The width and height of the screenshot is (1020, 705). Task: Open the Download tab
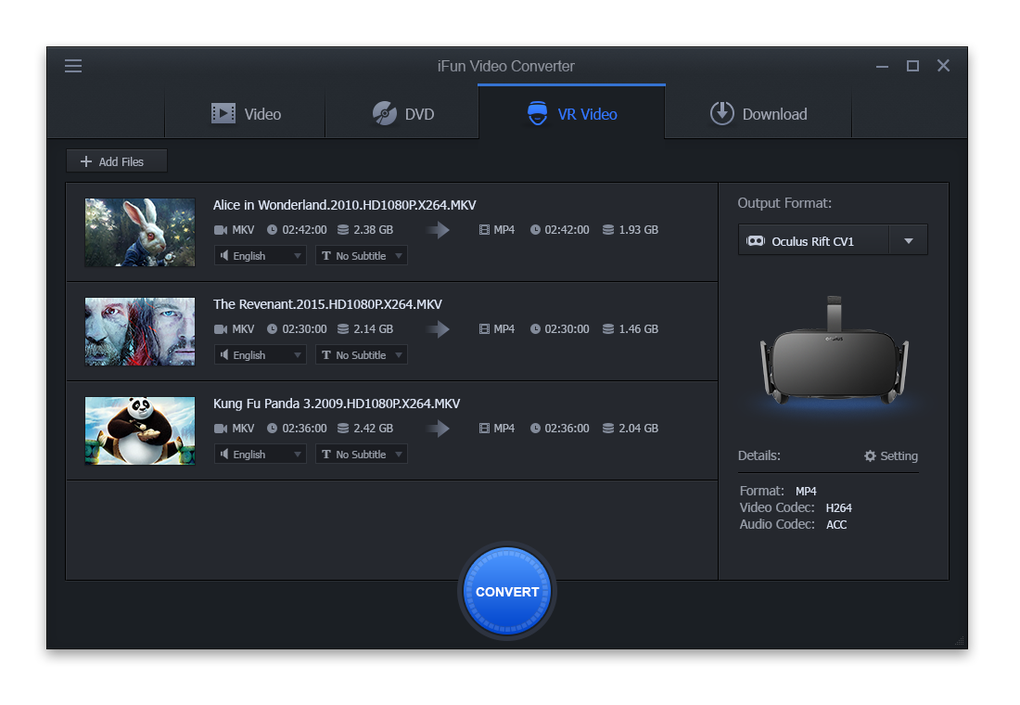[758, 114]
